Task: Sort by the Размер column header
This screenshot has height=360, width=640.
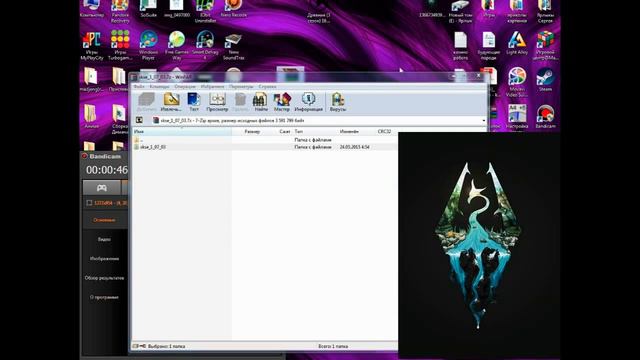Action: pyautogui.click(x=252, y=131)
